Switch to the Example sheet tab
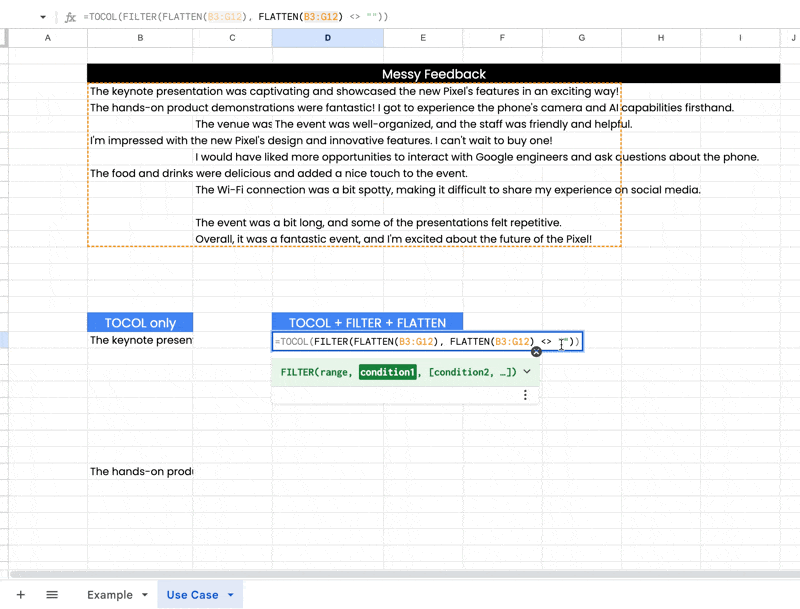 [x=110, y=595]
